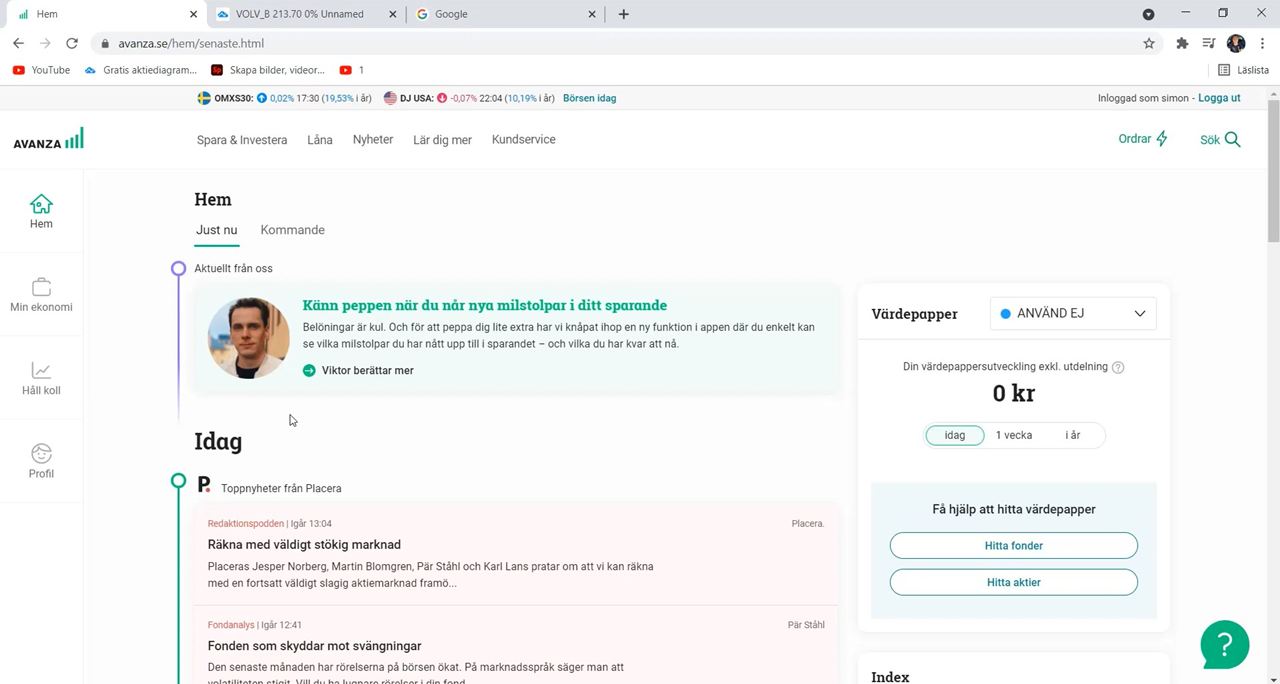
Task: Open the Läslista reading list
Action: 1244,70
